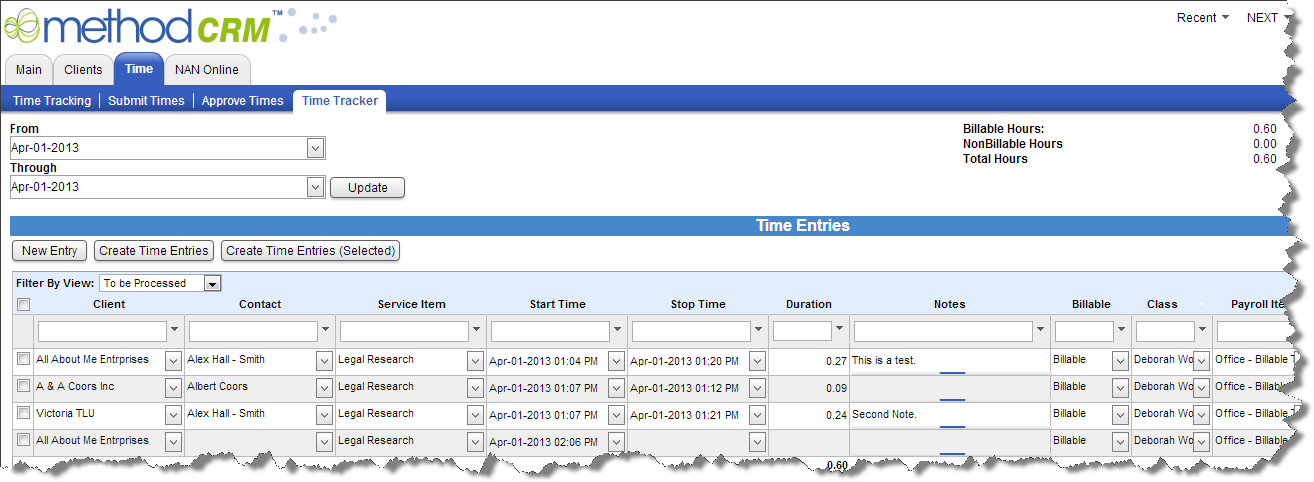This screenshot has width=1314, height=482.
Task: Toggle the select-all checkbox in header
Action: click(23, 305)
